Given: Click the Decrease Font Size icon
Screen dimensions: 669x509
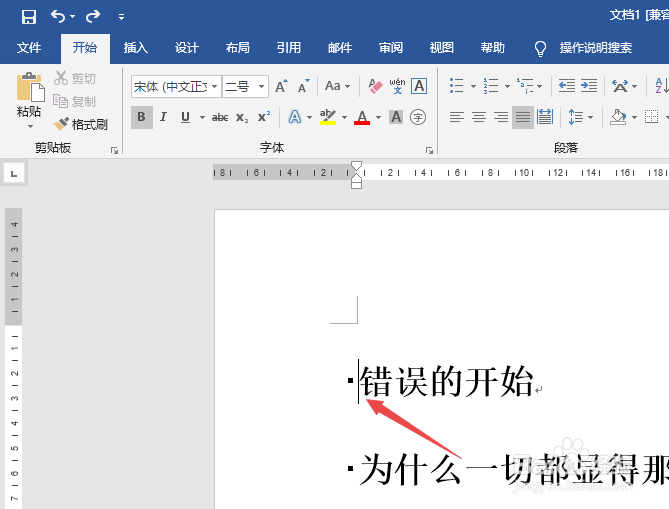Looking at the screenshot, I should coord(303,86).
